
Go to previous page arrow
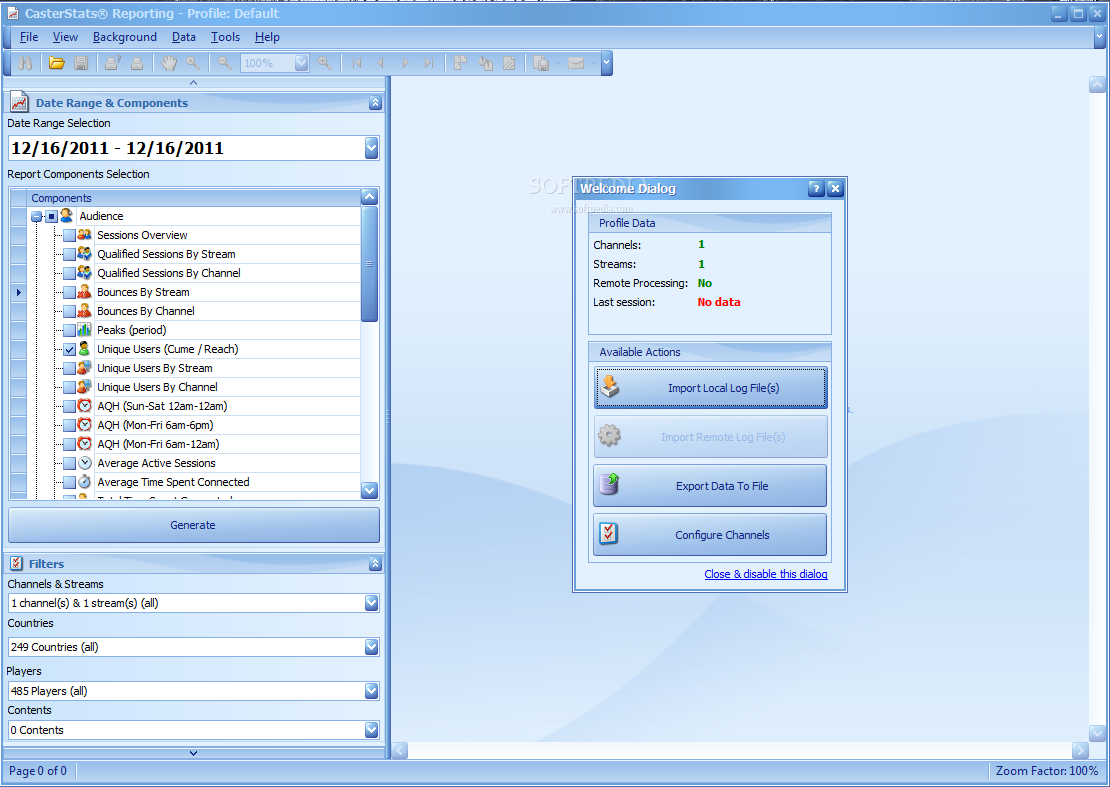pos(381,63)
